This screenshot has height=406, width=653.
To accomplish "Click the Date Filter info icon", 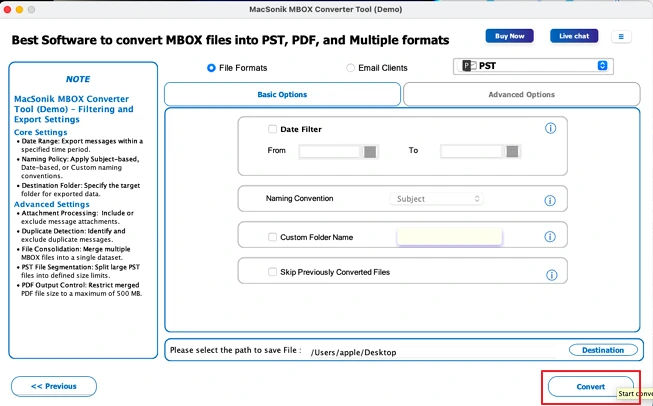I will (x=550, y=128).
